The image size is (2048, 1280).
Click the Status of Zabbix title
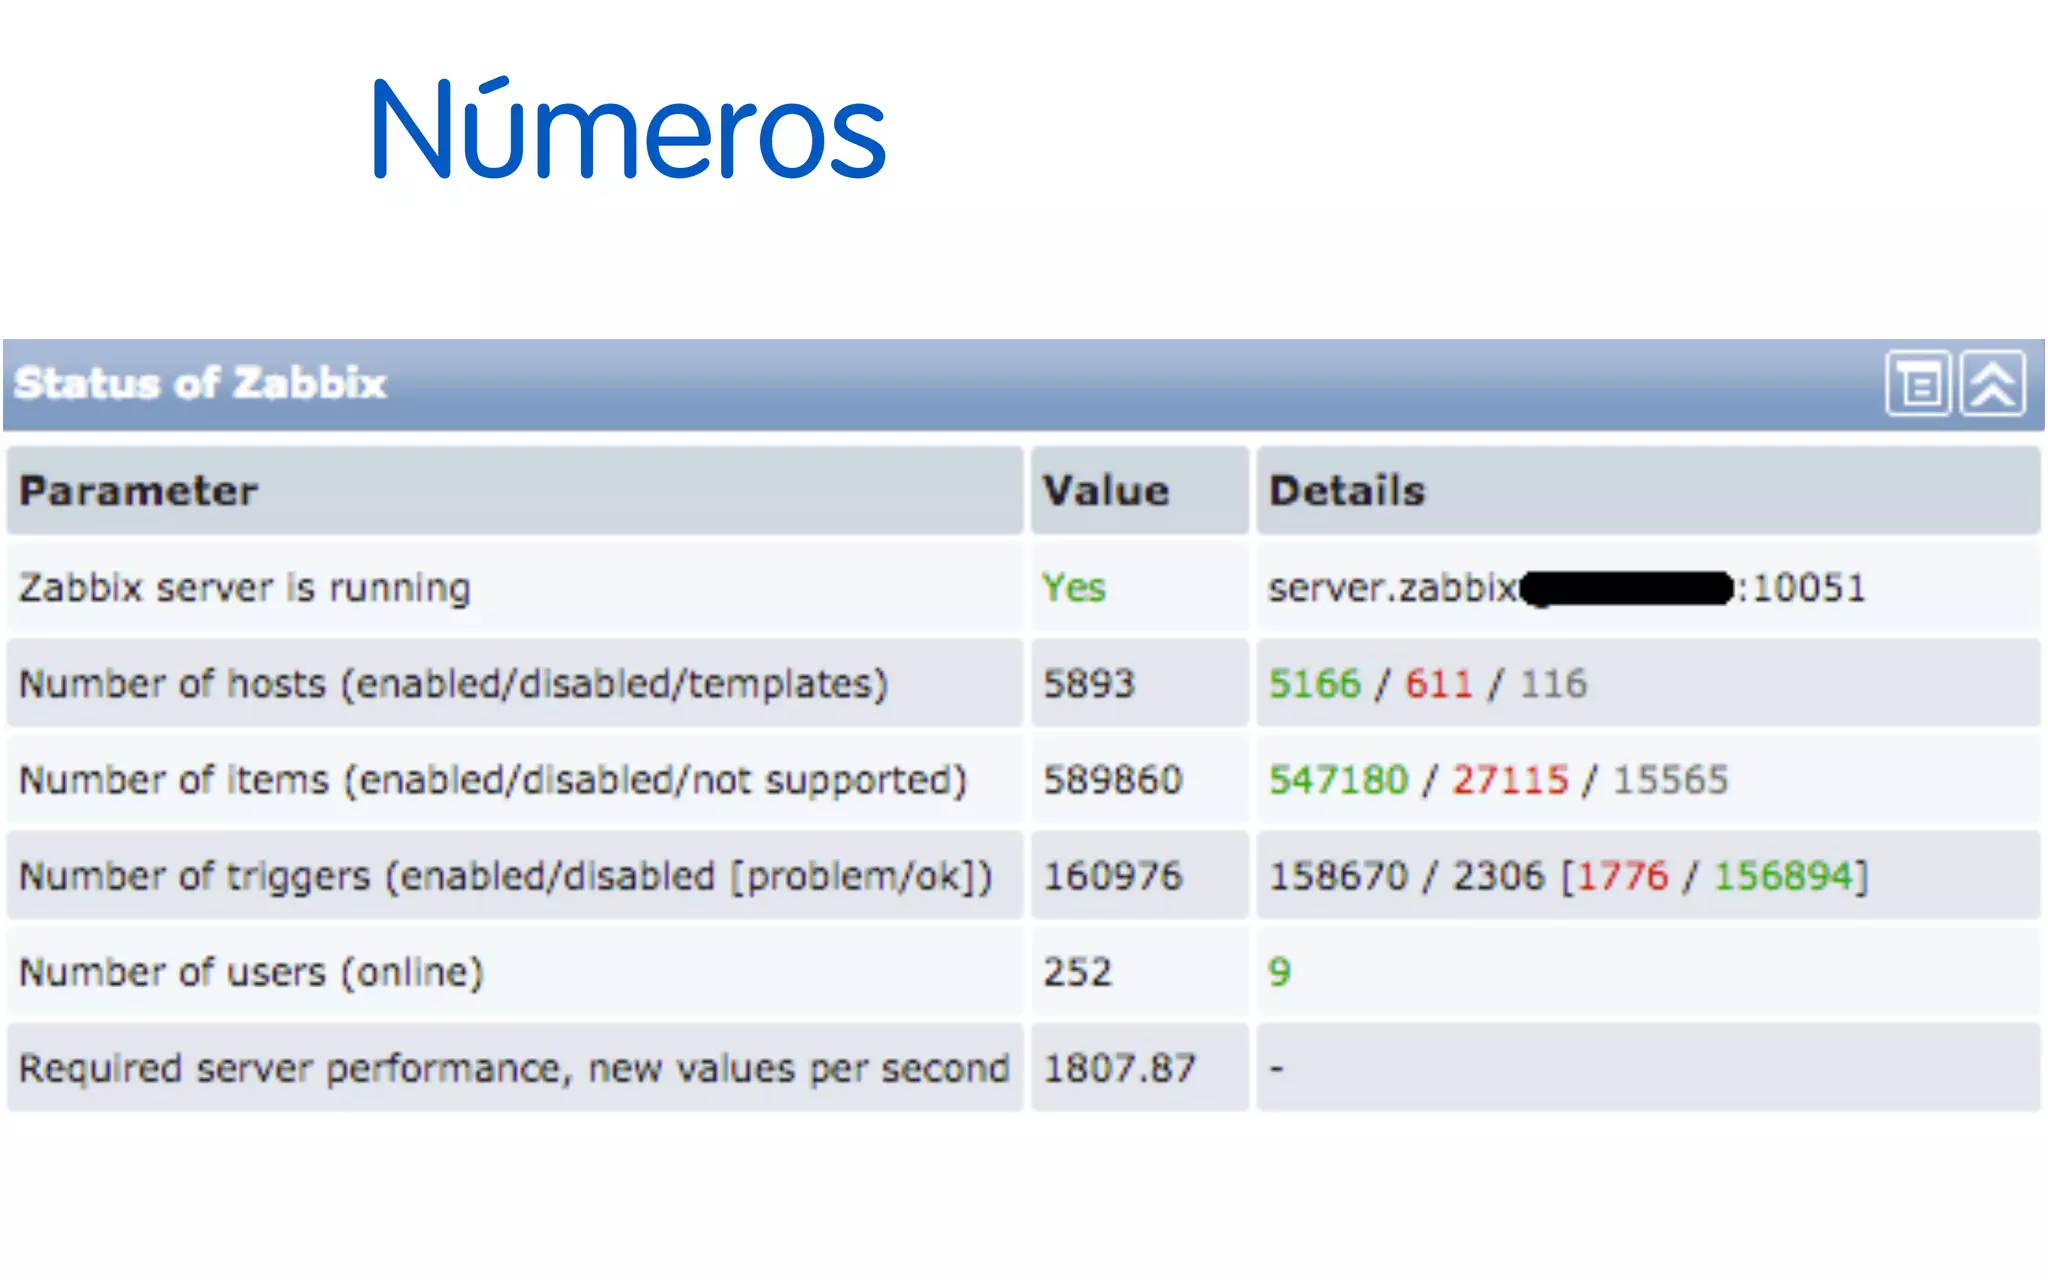pyautogui.click(x=200, y=384)
